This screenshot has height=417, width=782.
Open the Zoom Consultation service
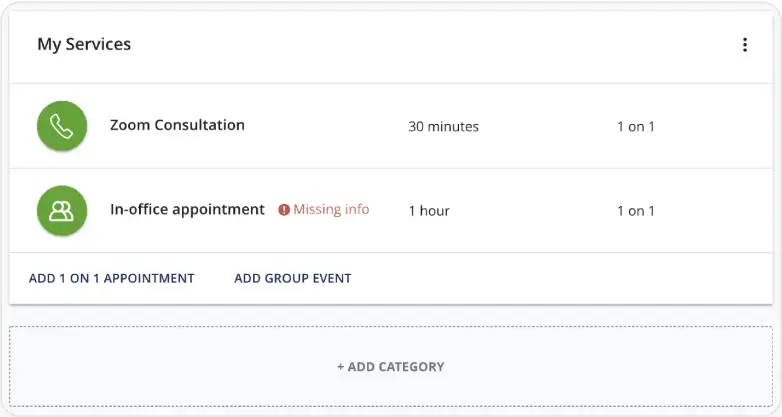[x=177, y=125]
